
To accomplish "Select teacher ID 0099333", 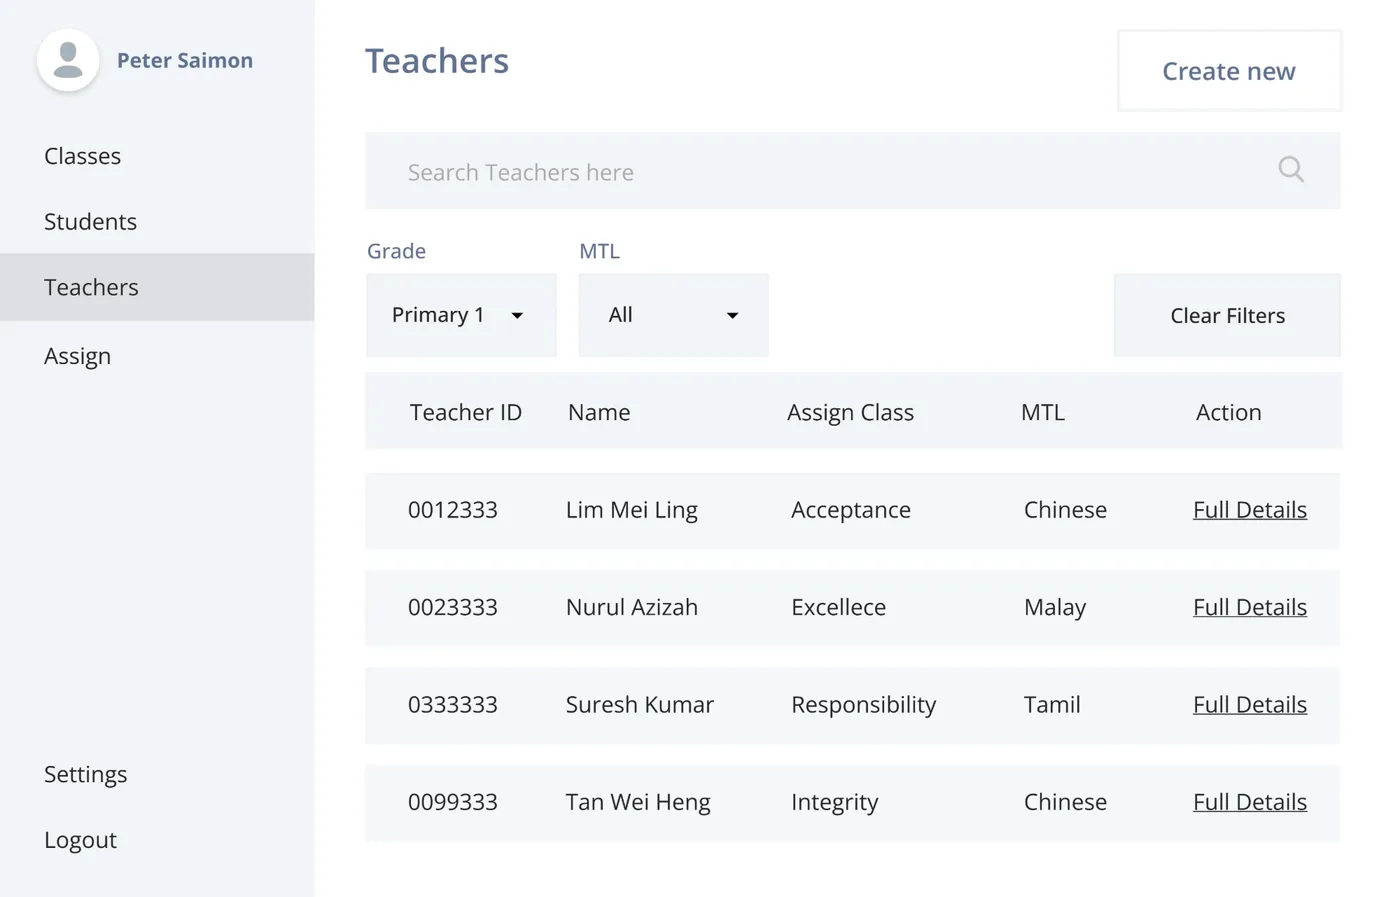I will point(452,802).
